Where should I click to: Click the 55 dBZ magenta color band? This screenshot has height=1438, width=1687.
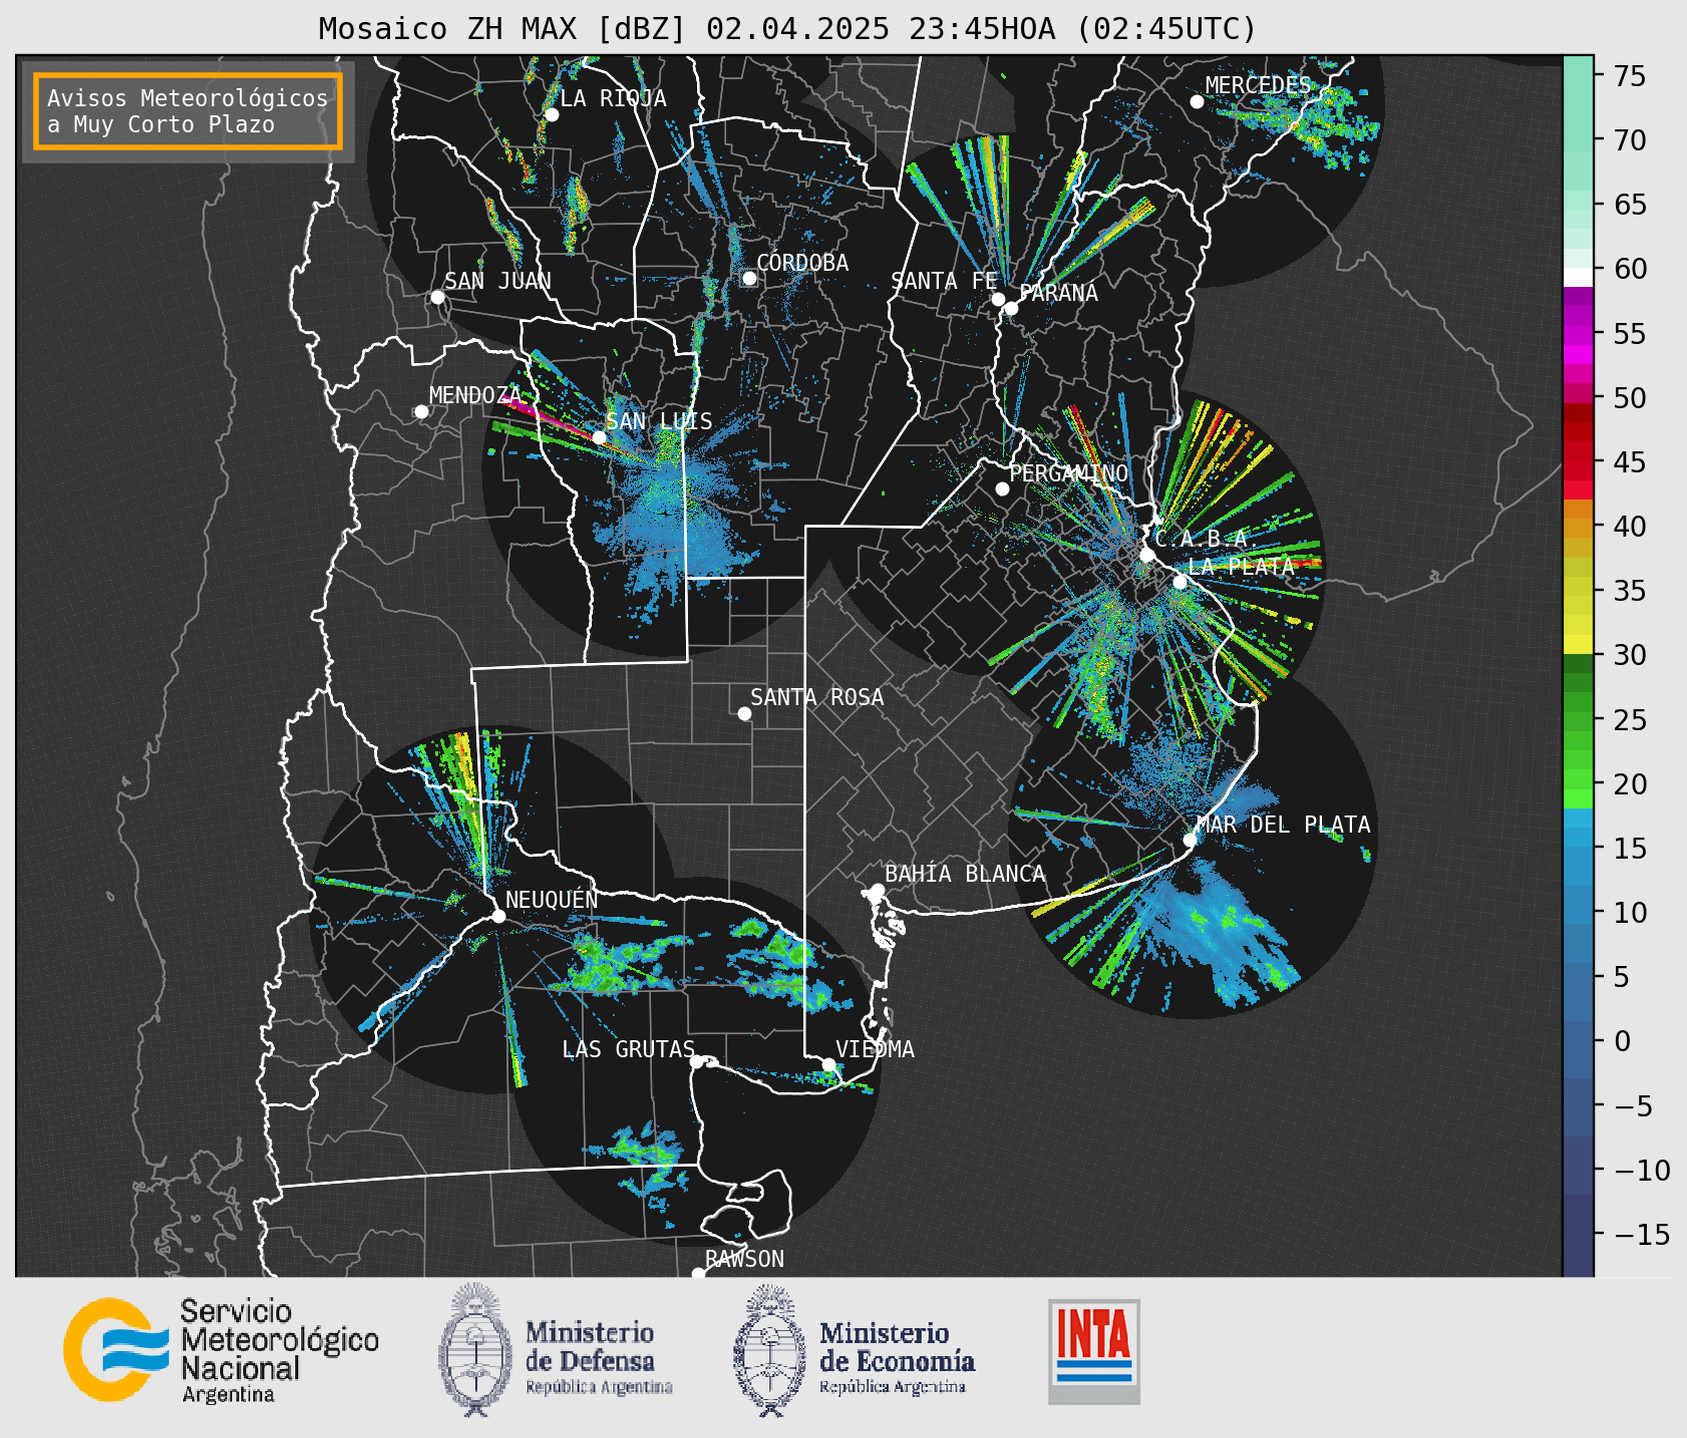pos(1578,334)
